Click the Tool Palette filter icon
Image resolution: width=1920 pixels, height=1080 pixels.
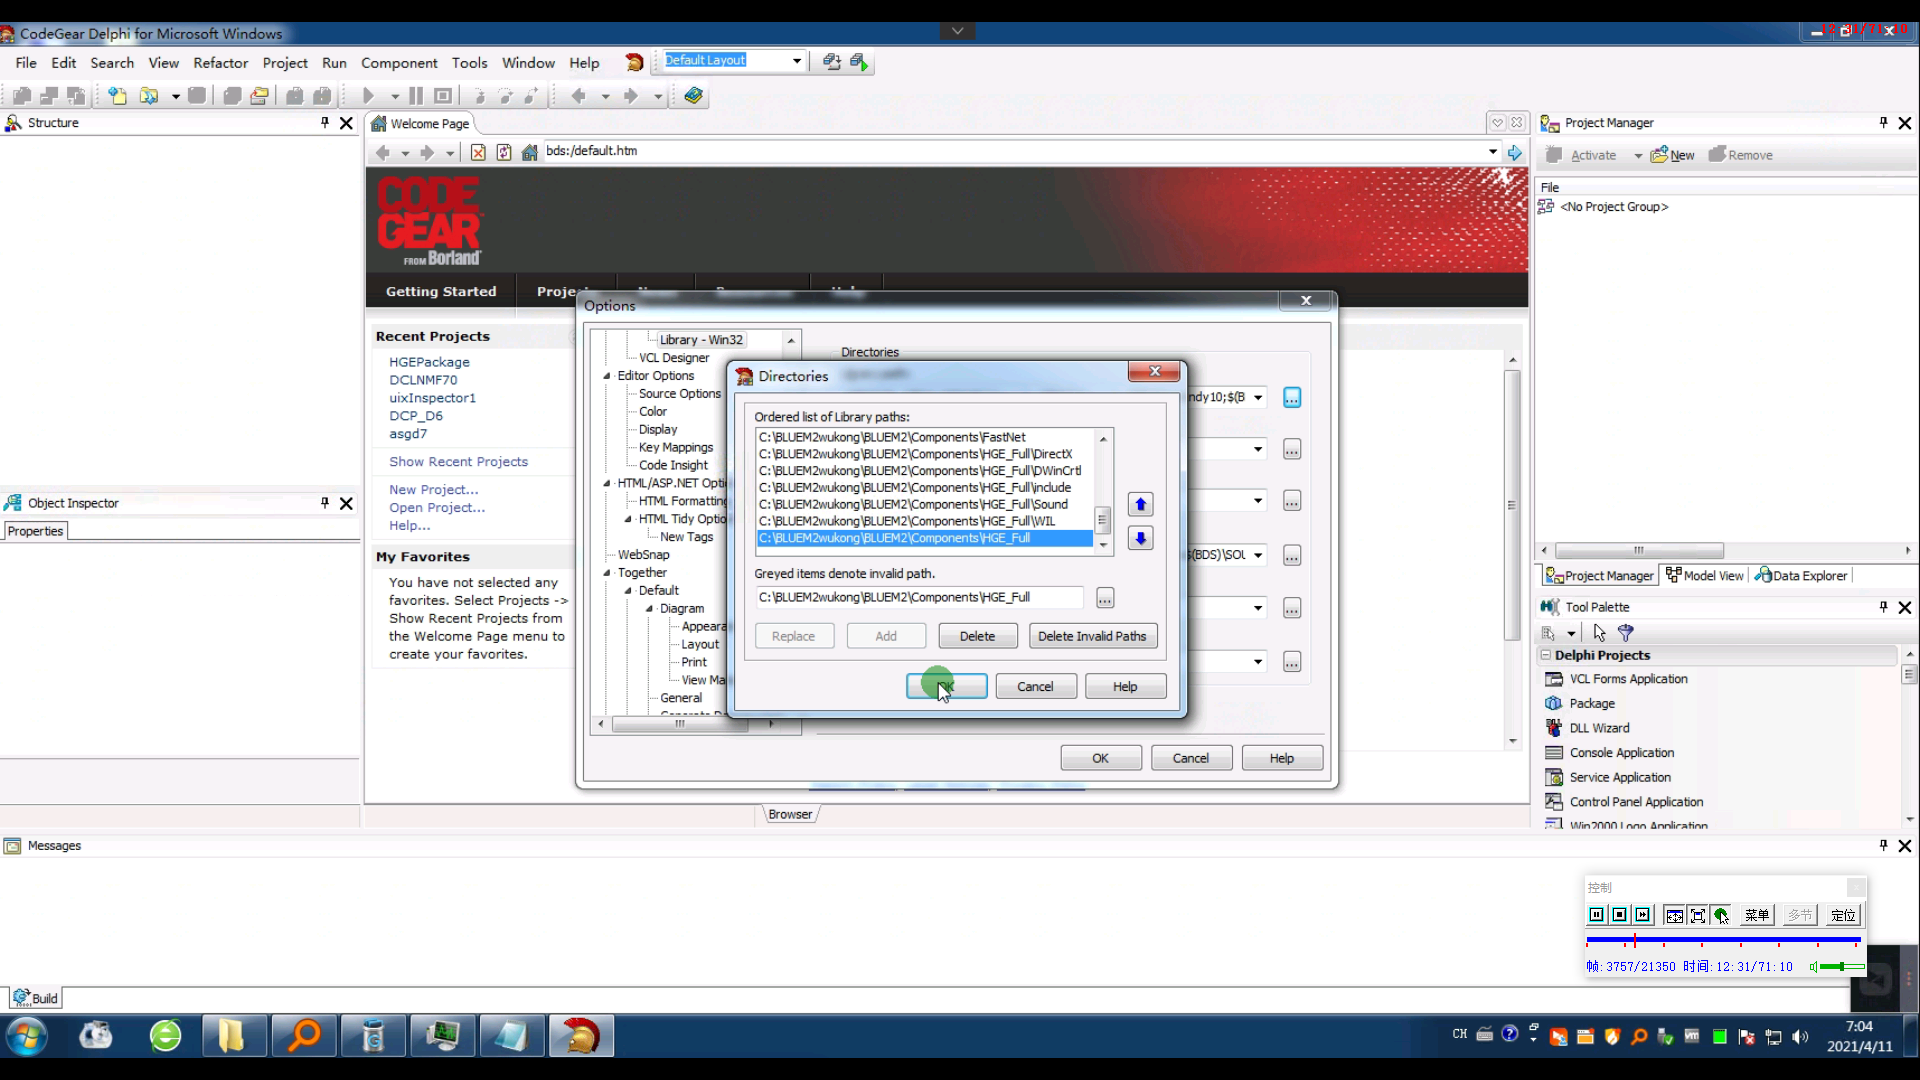click(x=1626, y=633)
